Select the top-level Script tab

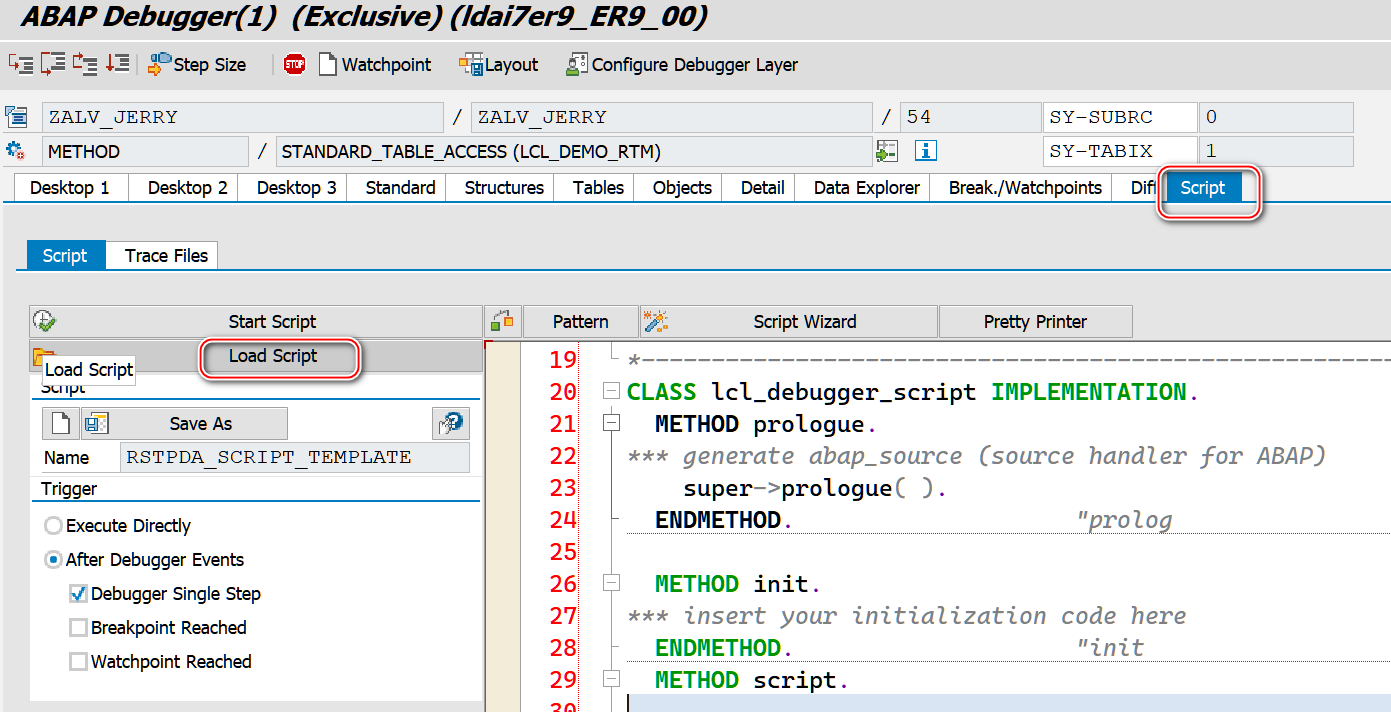coord(1202,188)
